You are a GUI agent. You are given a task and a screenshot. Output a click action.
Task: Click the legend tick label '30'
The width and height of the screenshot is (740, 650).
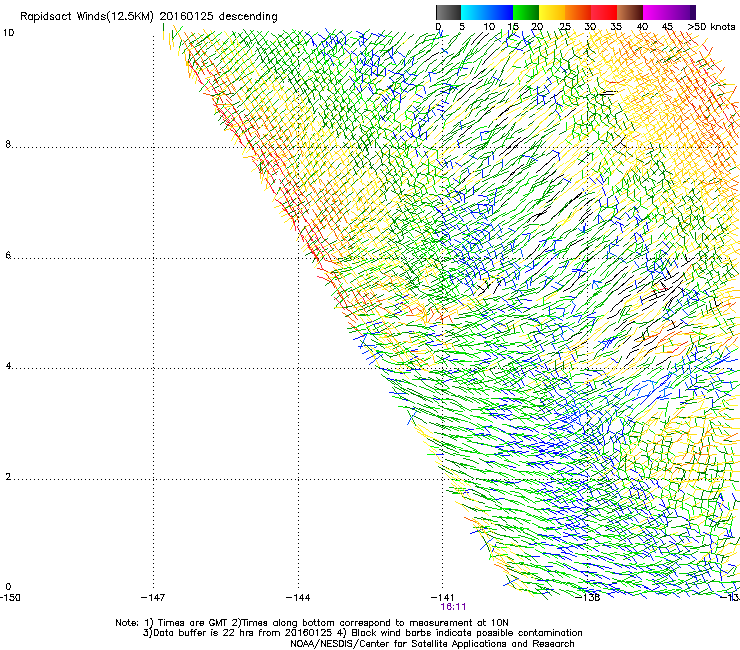tap(590, 27)
